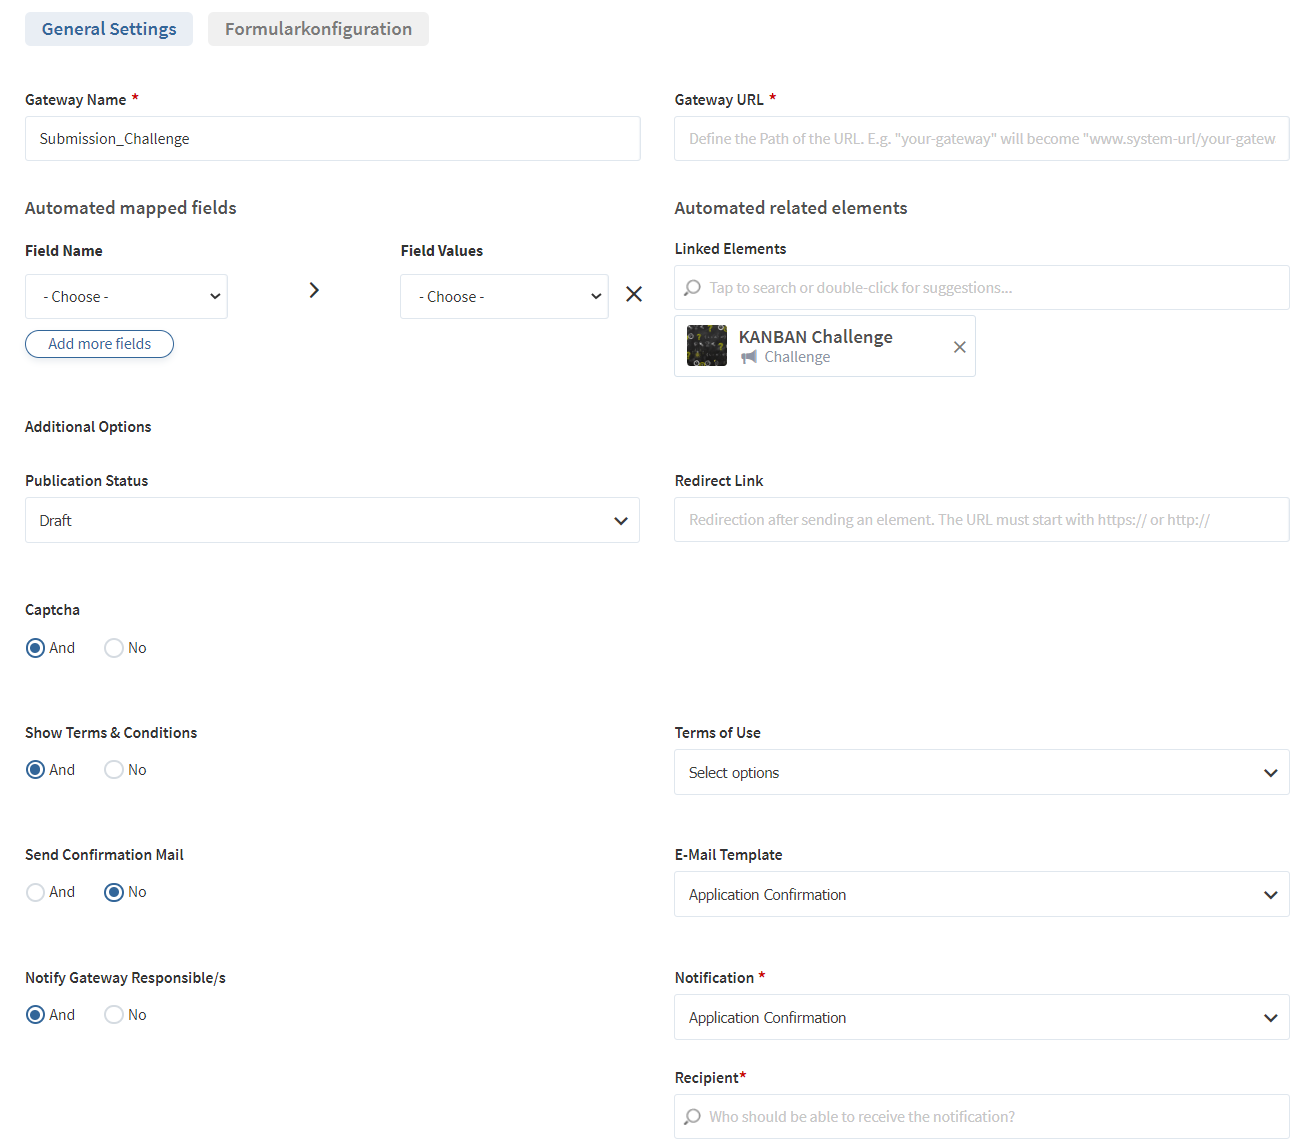Click the Add more fields button

click(100, 344)
